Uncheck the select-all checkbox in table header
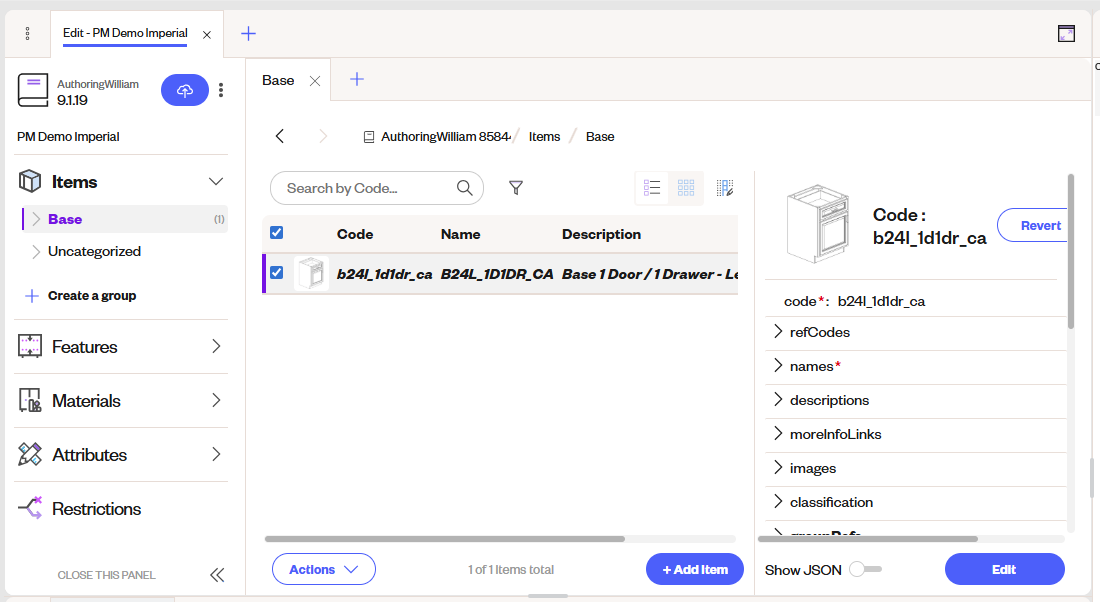The image size is (1100, 602). point(276,232)
